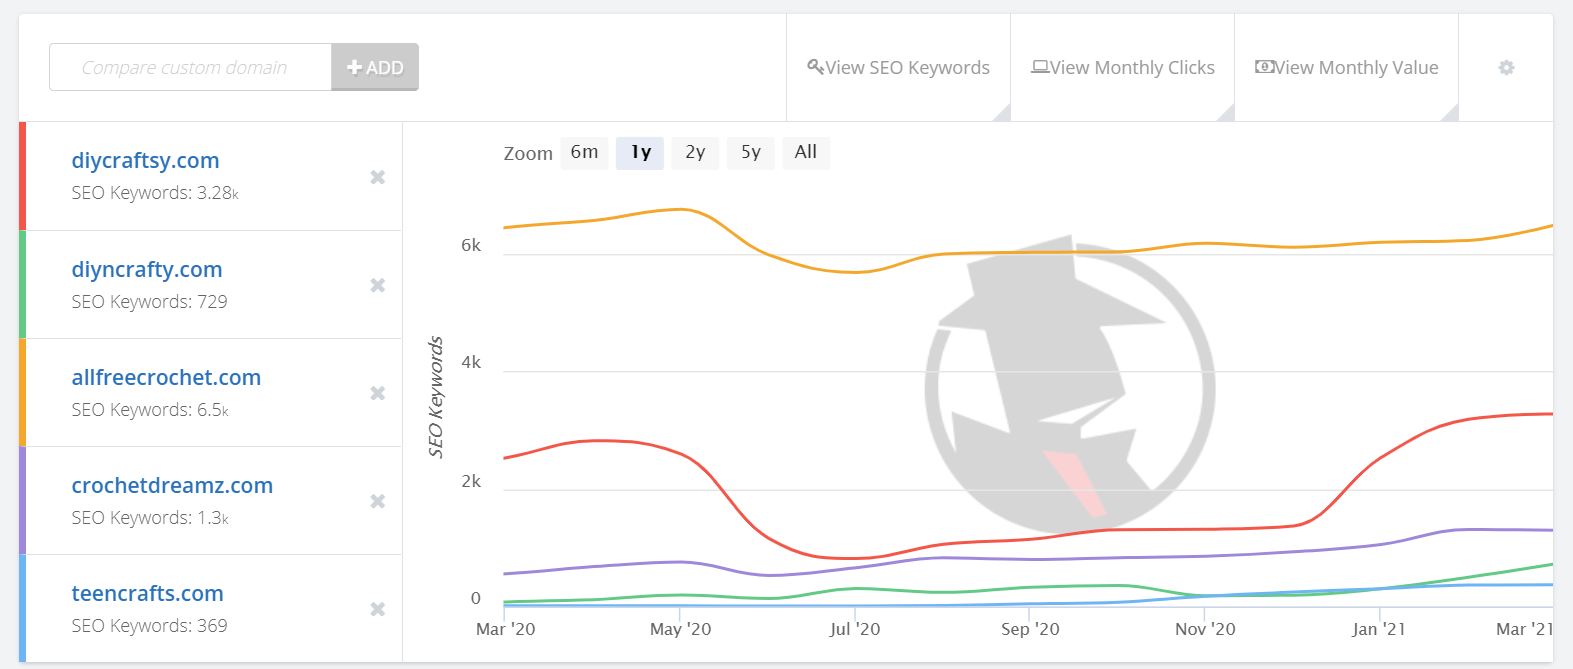Choose the 5y zoom option
The image size is (1573, 669).
tap(751, 153)
